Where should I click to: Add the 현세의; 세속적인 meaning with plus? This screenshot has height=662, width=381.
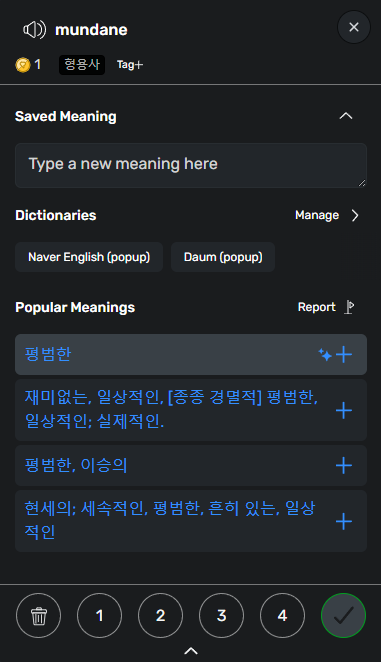344,521
